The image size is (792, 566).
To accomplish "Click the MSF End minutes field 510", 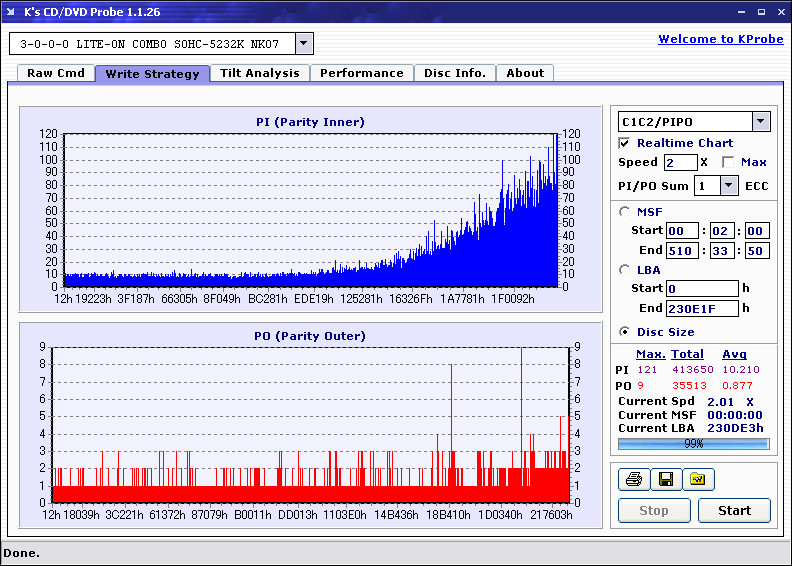I will (x=682, y=250).
